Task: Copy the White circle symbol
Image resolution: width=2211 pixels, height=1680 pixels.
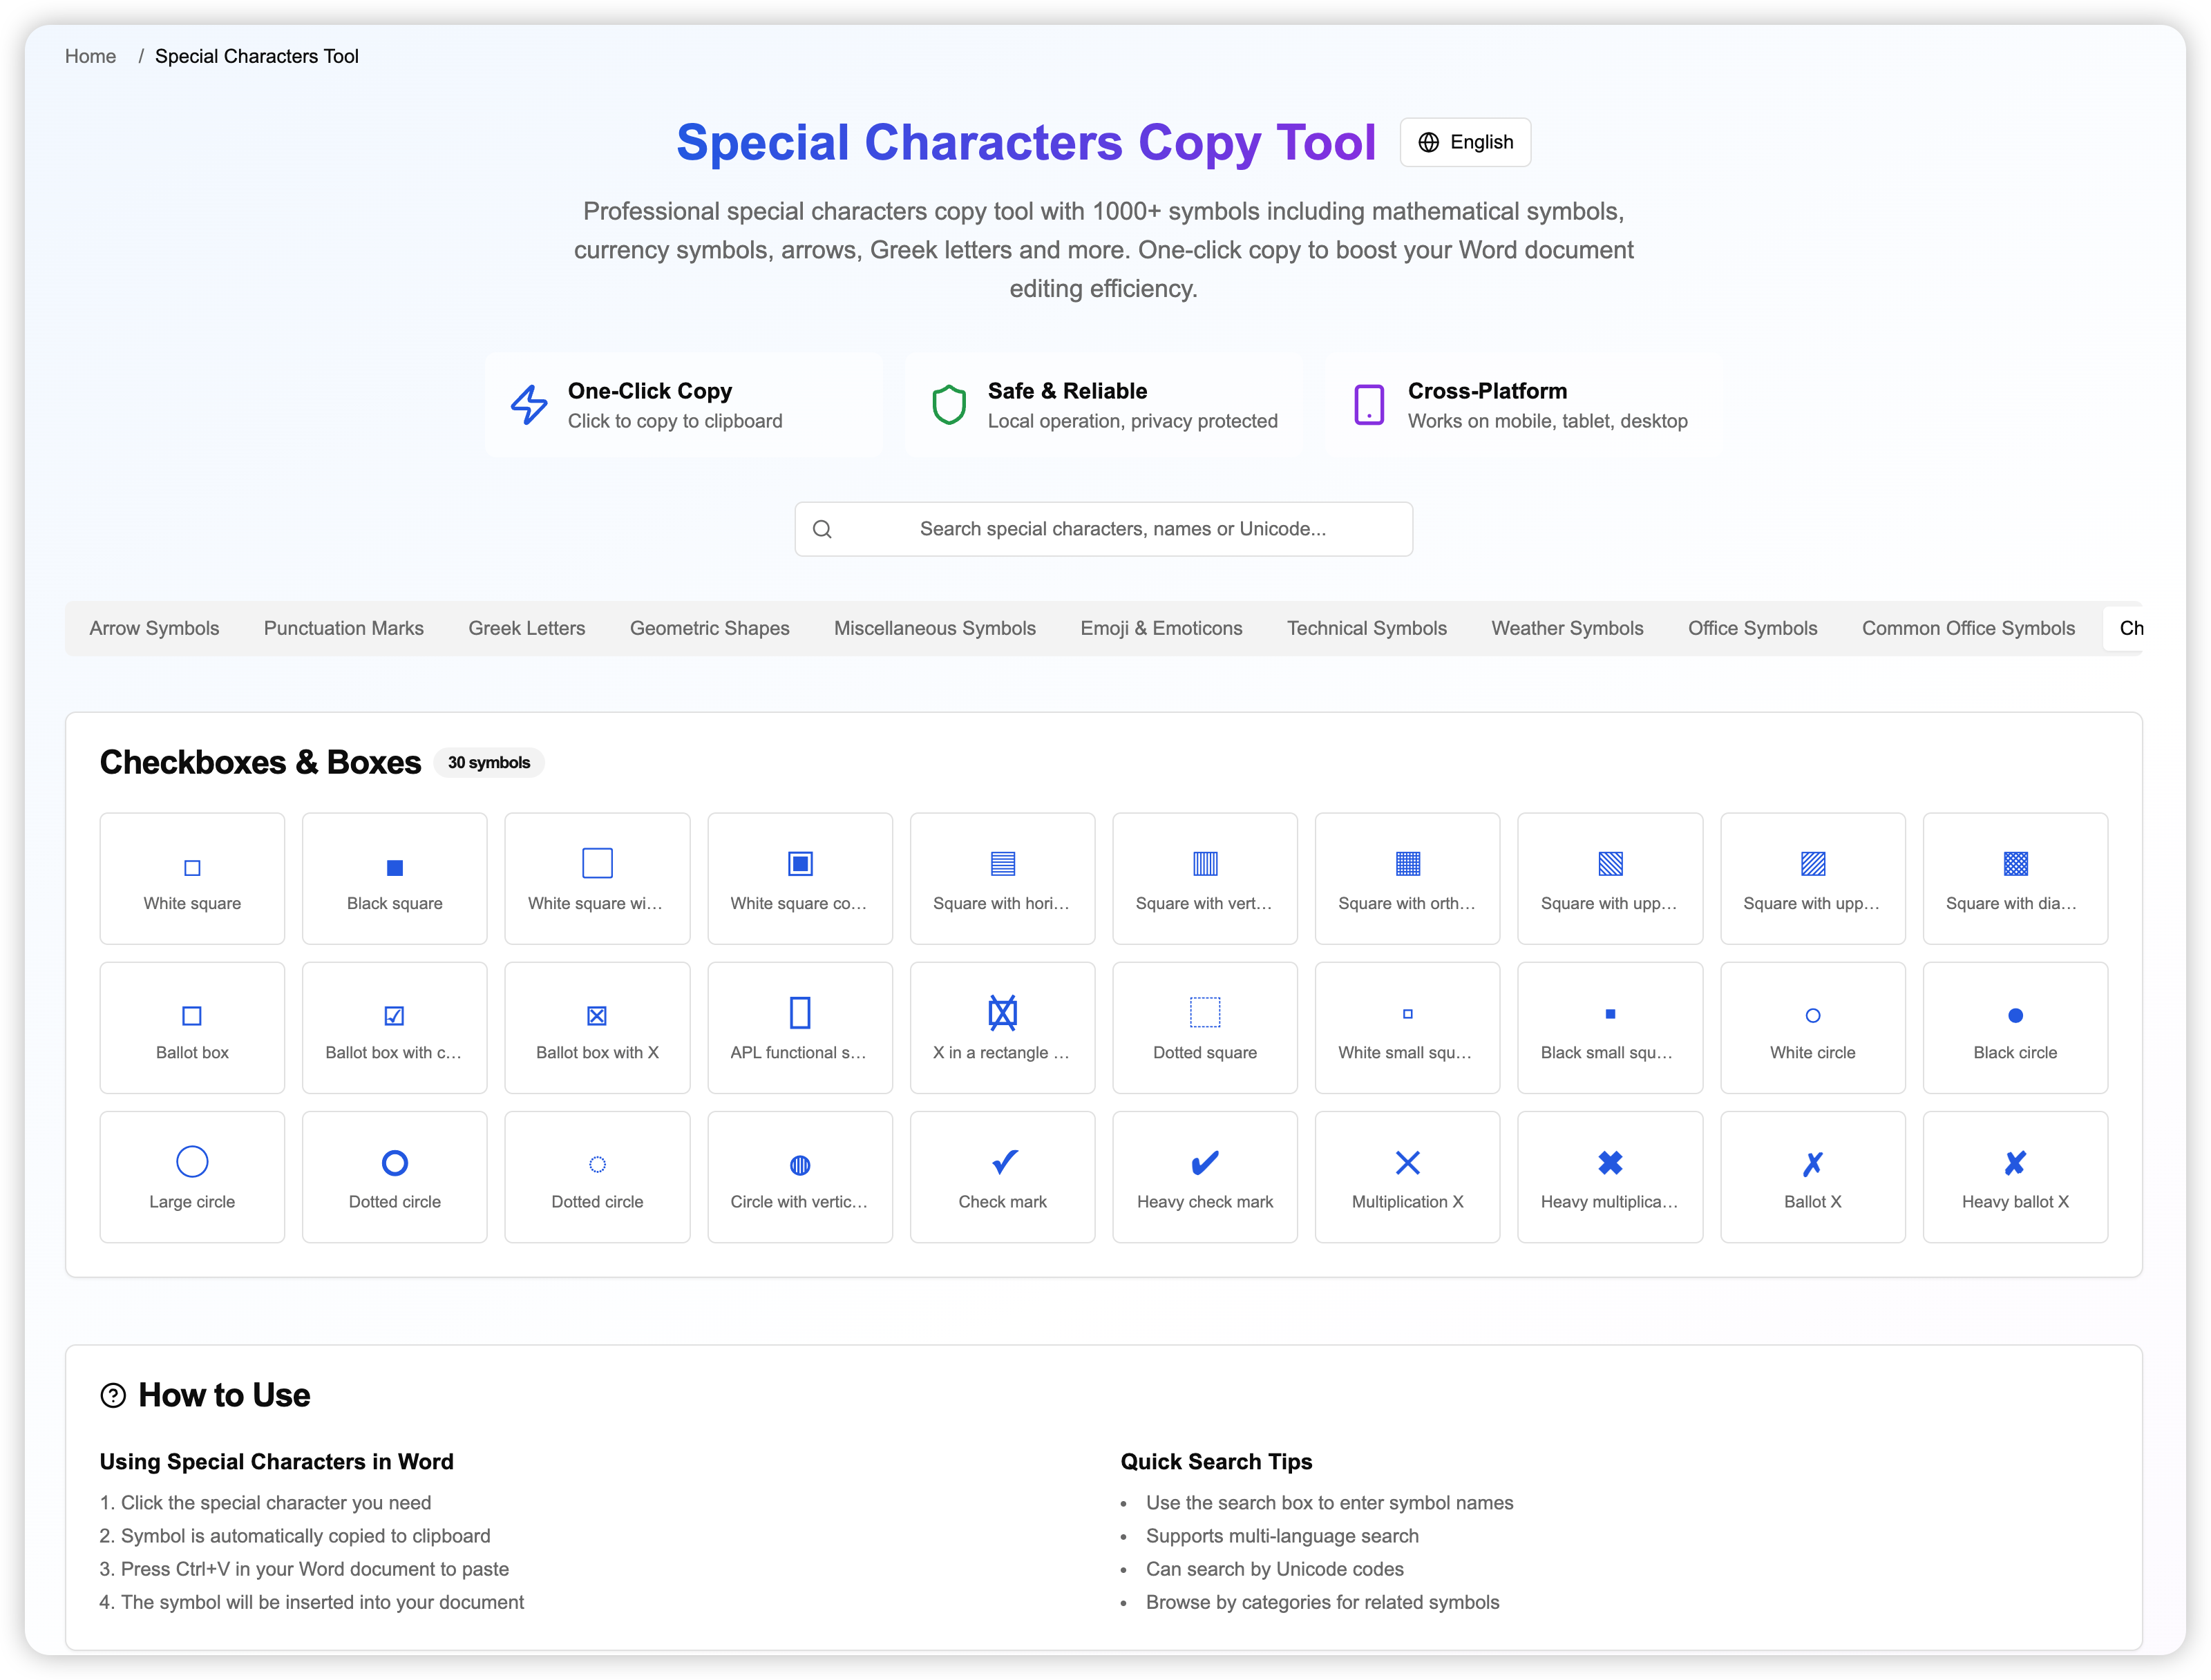Action: click(1813, 1027)
